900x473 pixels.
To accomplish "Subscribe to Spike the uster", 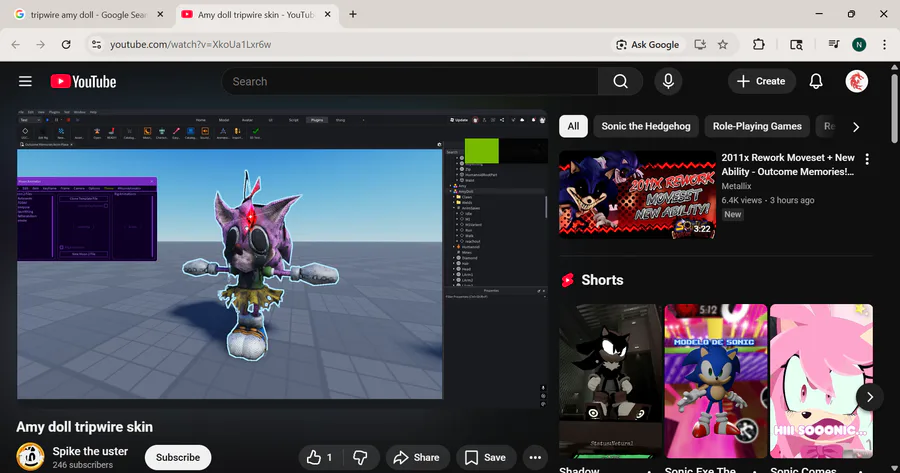I will point(178,458).
